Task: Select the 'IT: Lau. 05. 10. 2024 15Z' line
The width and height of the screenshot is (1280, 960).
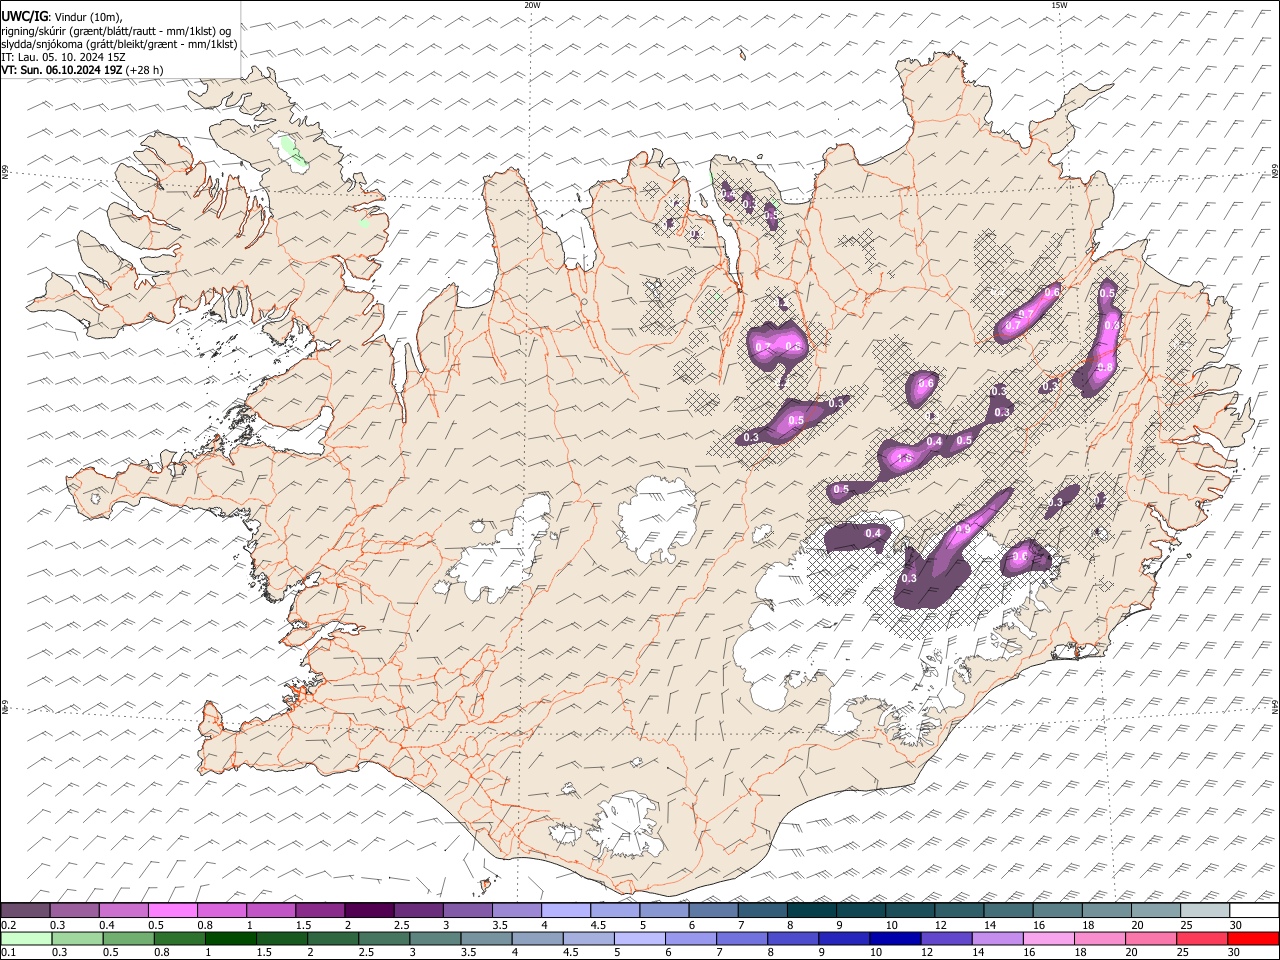Action: 64,57
